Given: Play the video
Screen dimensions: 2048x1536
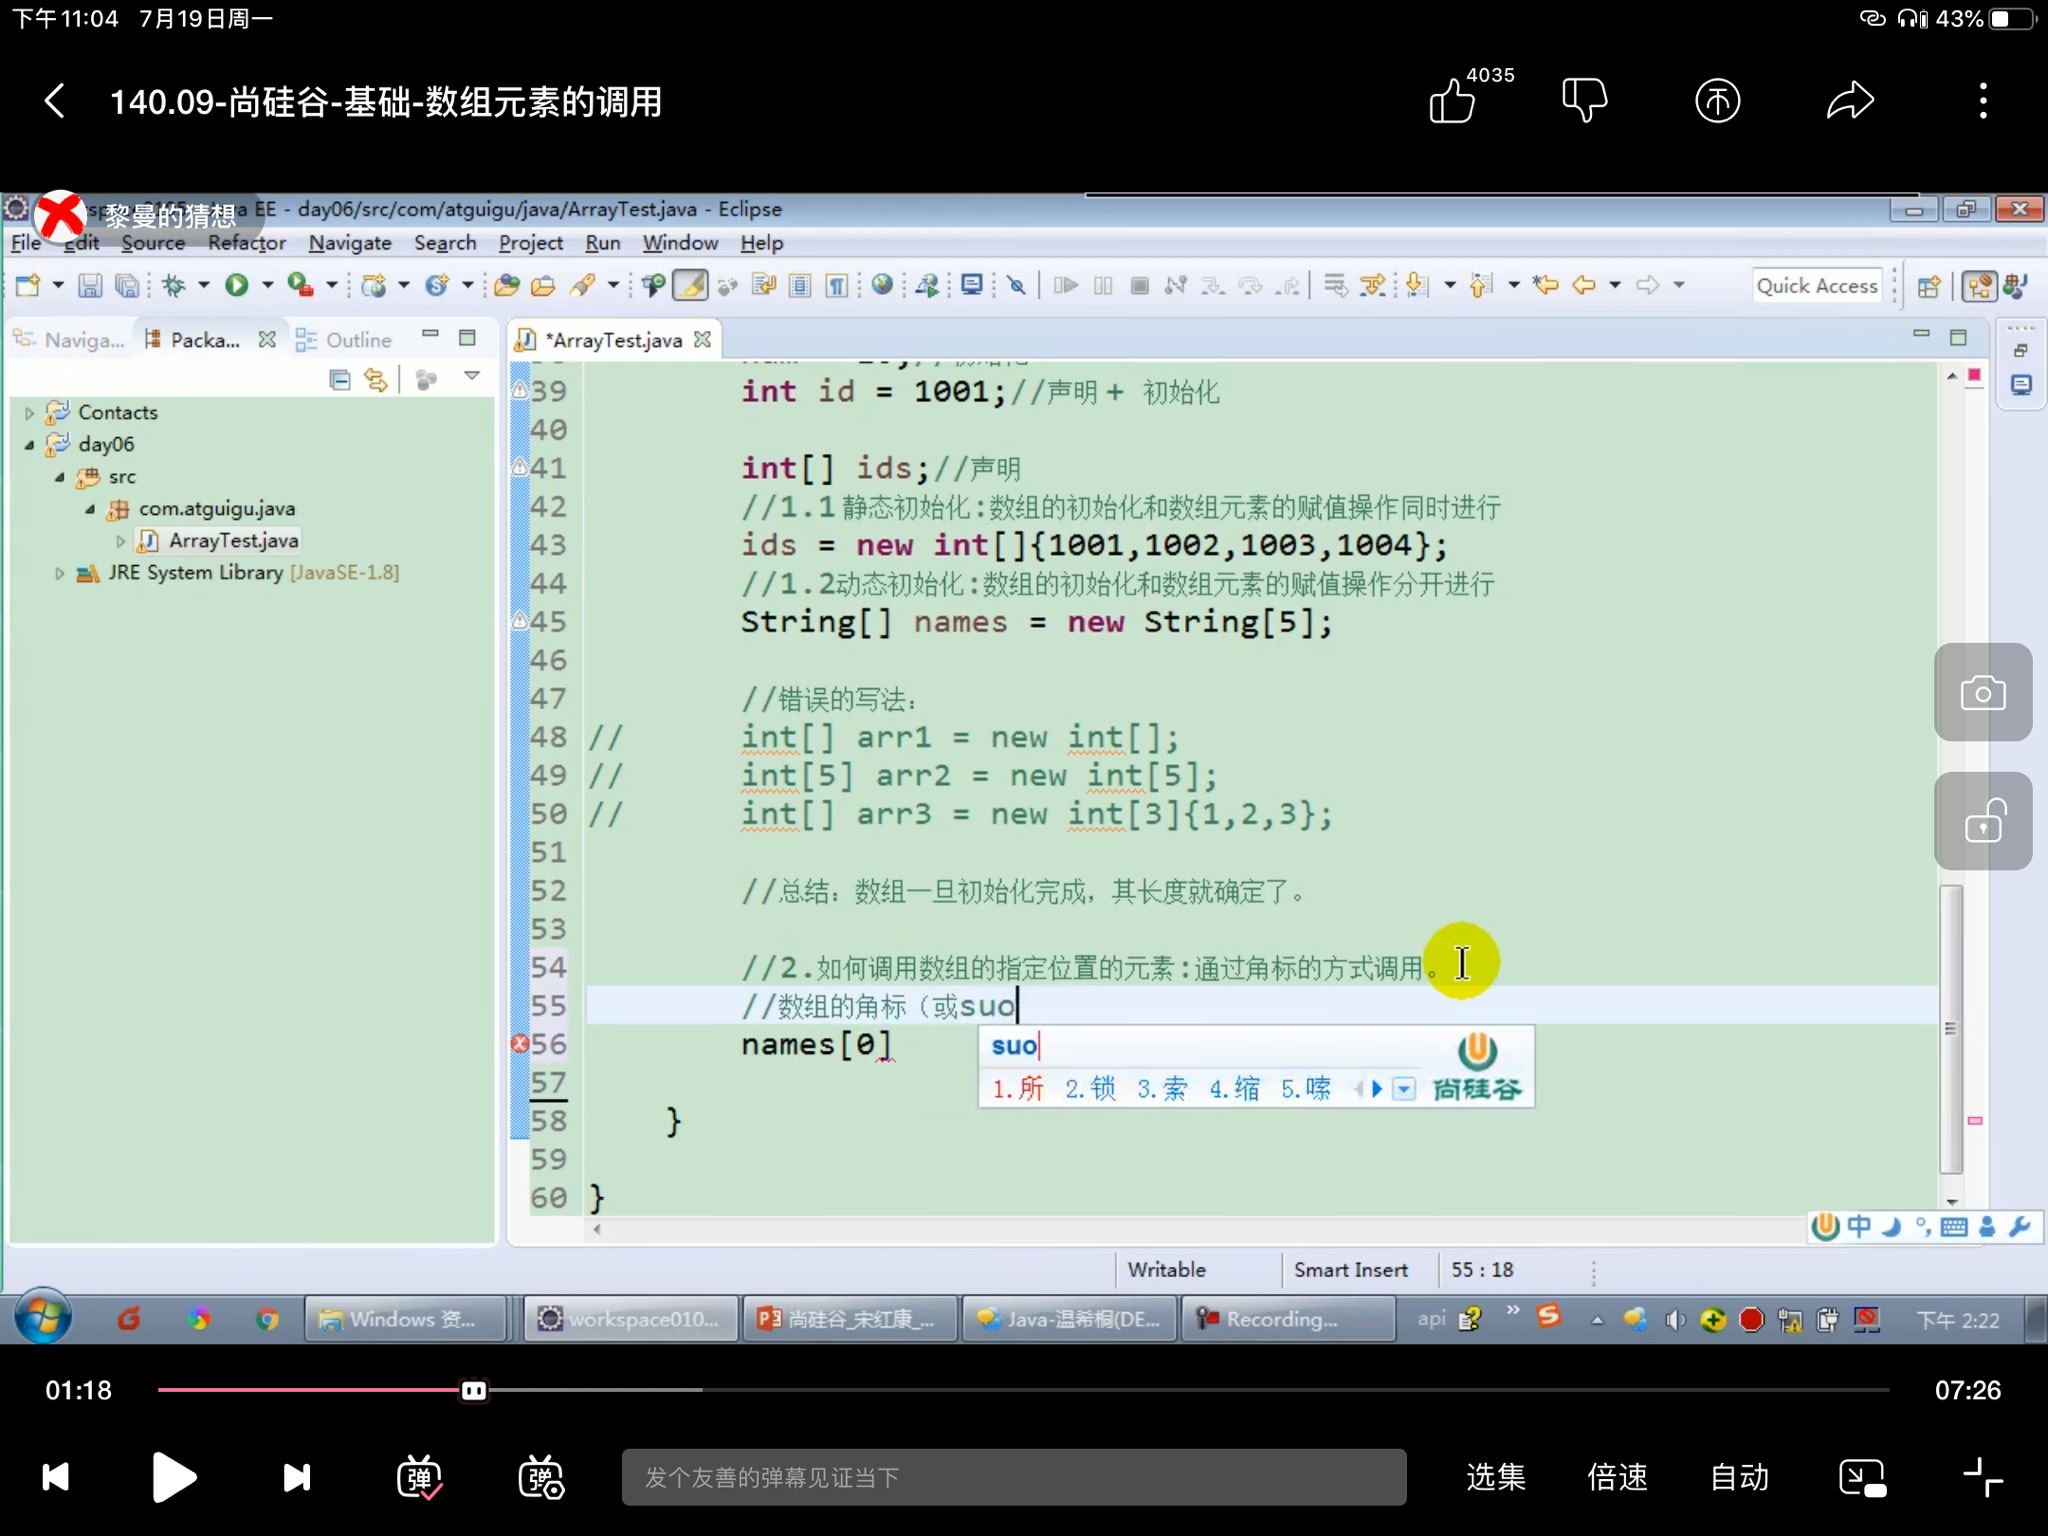Looking at the screenshot, I should point(173,1477).
